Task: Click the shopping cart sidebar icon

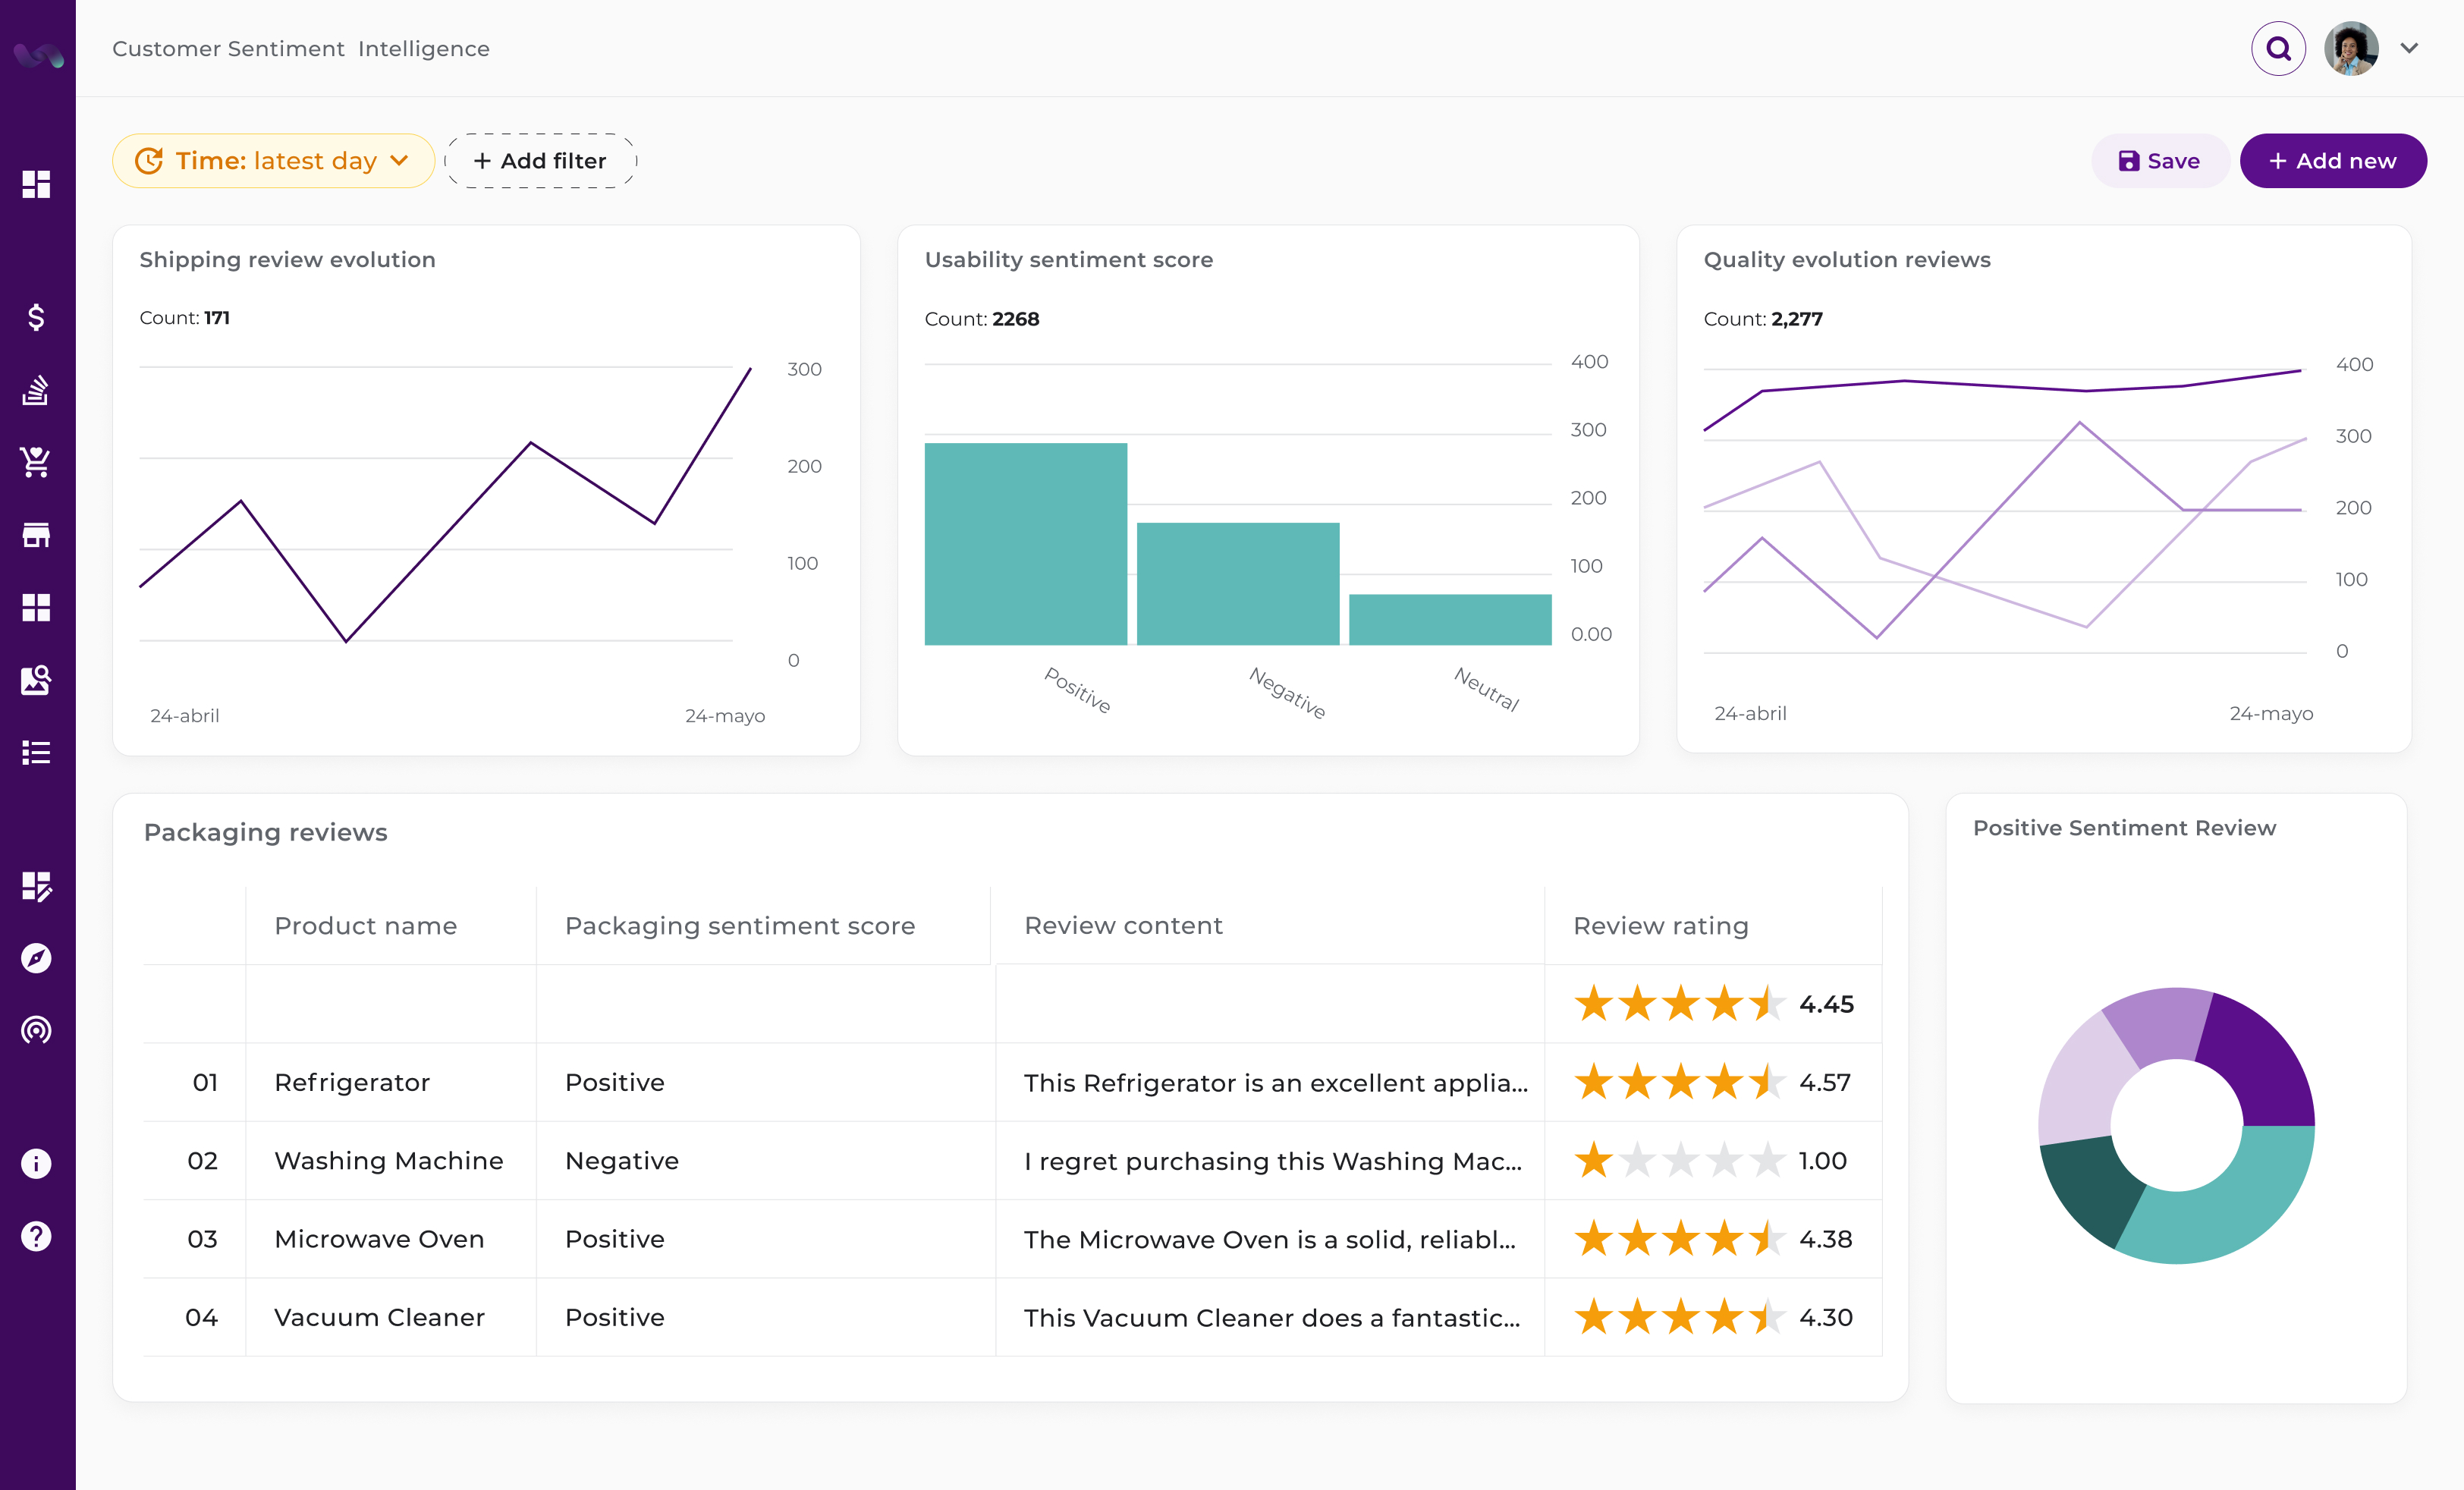Action: (x=37, y=462)
